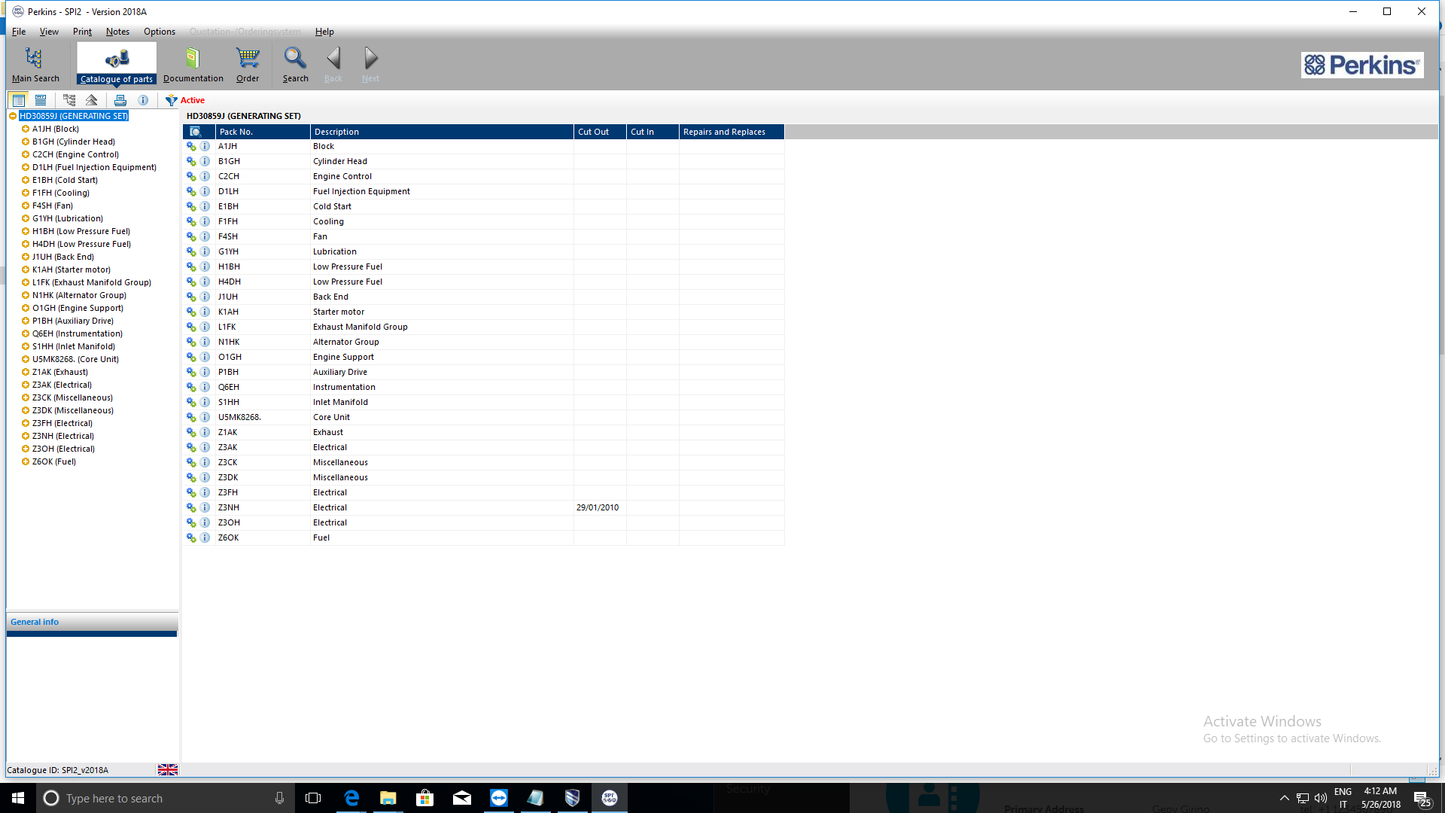1445x813 pixels.
Task: Click the print icon in secondary toolbar
Action: coord(120,100)
